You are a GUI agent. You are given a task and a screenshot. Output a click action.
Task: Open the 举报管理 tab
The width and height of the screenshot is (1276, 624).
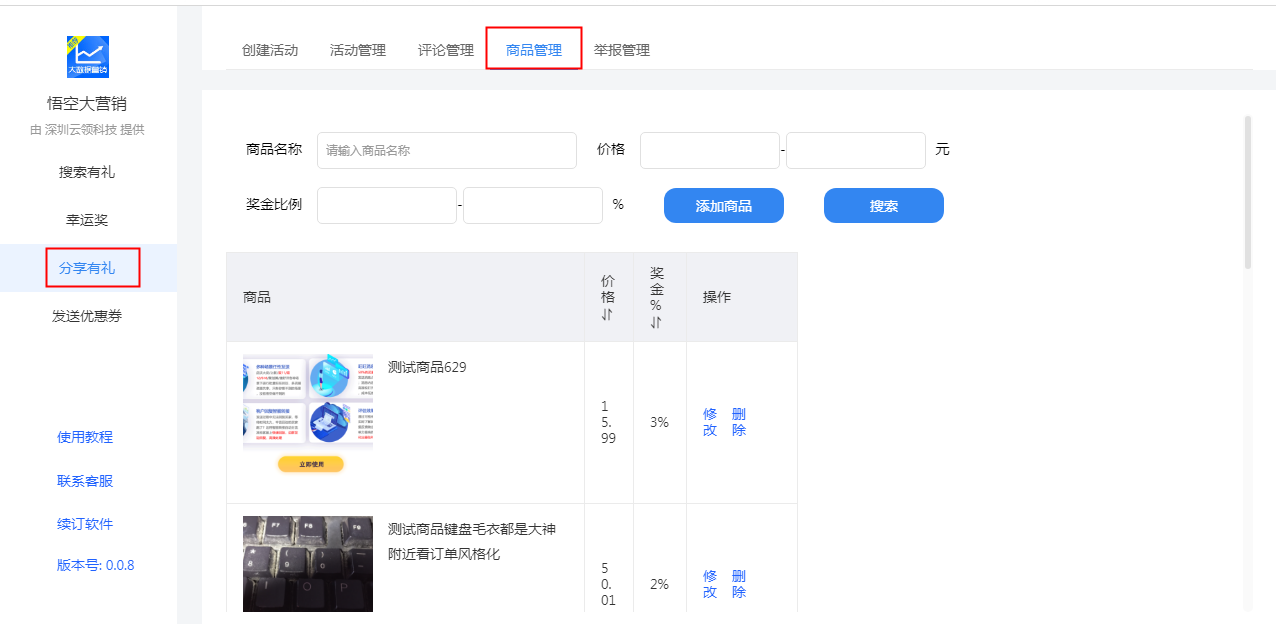pos(622,50)
